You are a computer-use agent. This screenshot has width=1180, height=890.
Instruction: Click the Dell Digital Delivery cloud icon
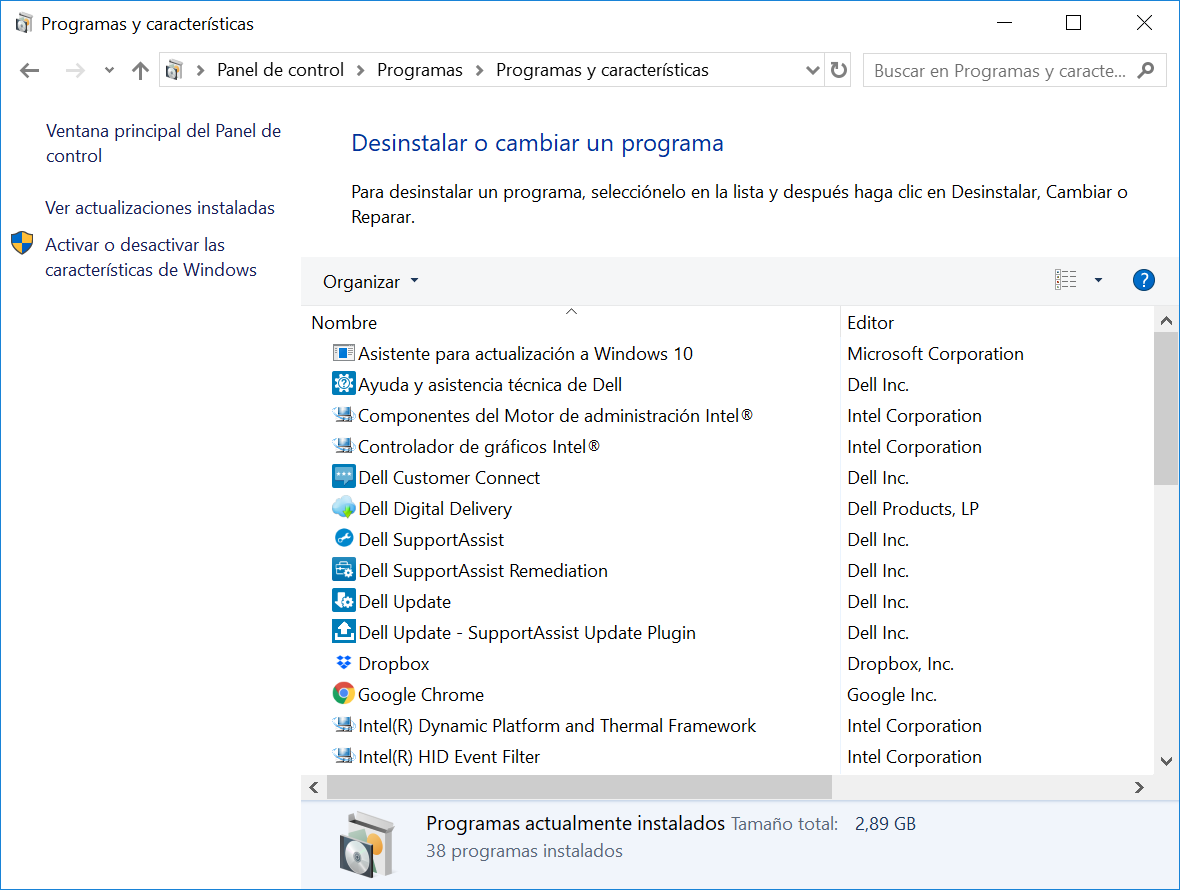343,509
